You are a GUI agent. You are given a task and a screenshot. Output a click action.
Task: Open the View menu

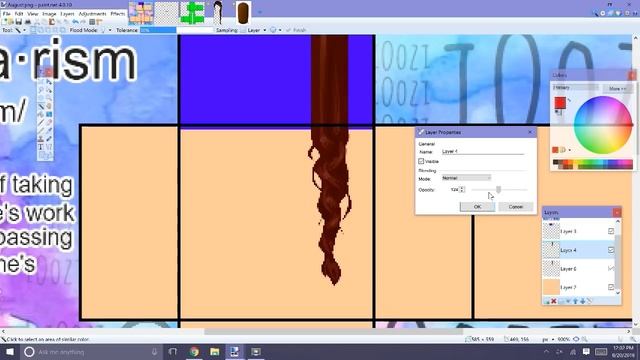[x=33, y=13]
